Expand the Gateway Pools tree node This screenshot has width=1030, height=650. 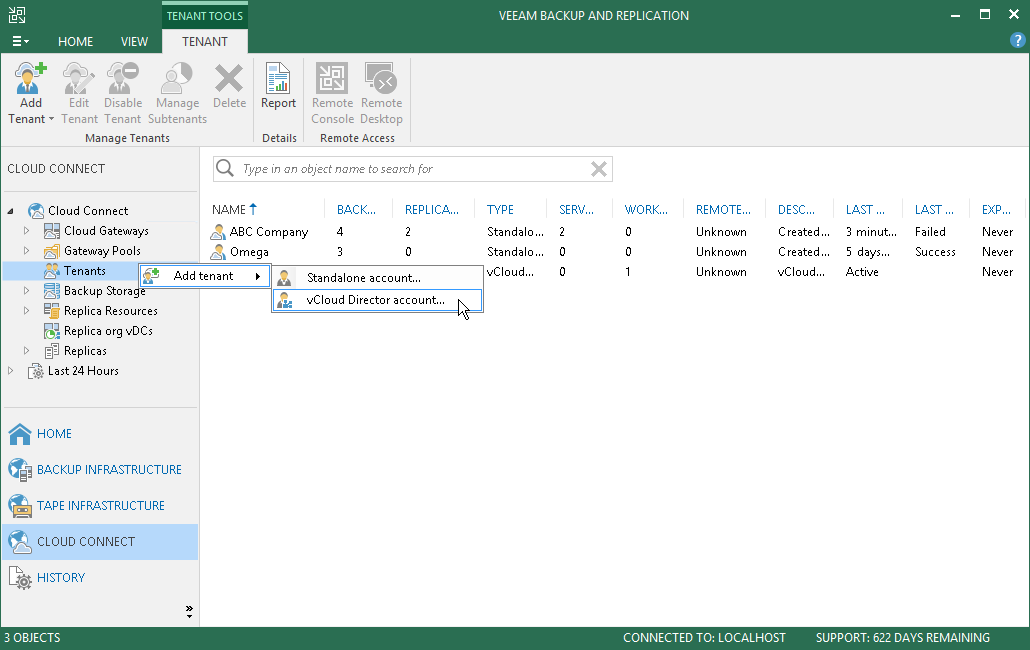coord(26,251)
